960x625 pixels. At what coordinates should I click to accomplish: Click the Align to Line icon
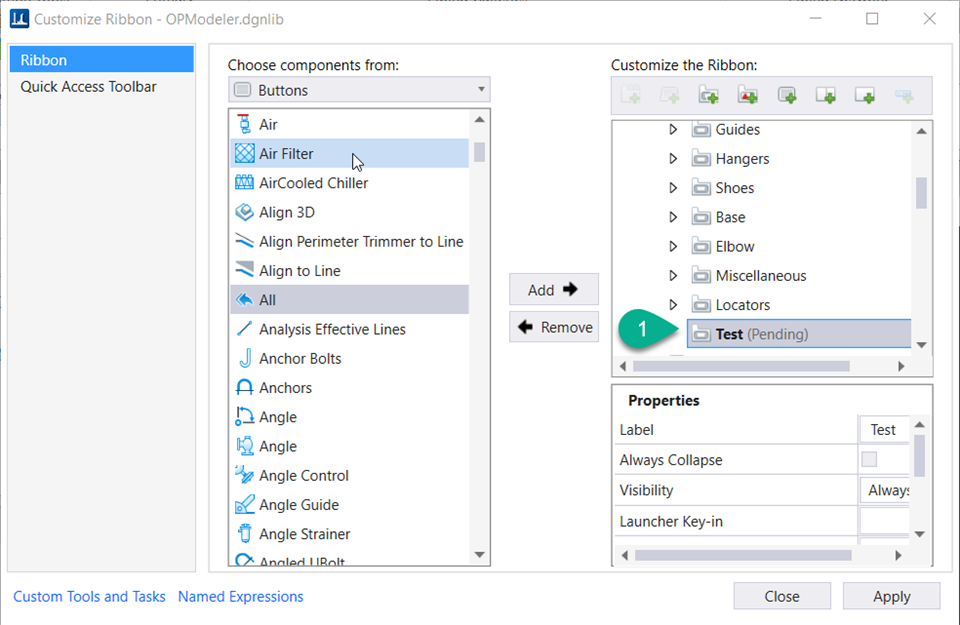244,270
